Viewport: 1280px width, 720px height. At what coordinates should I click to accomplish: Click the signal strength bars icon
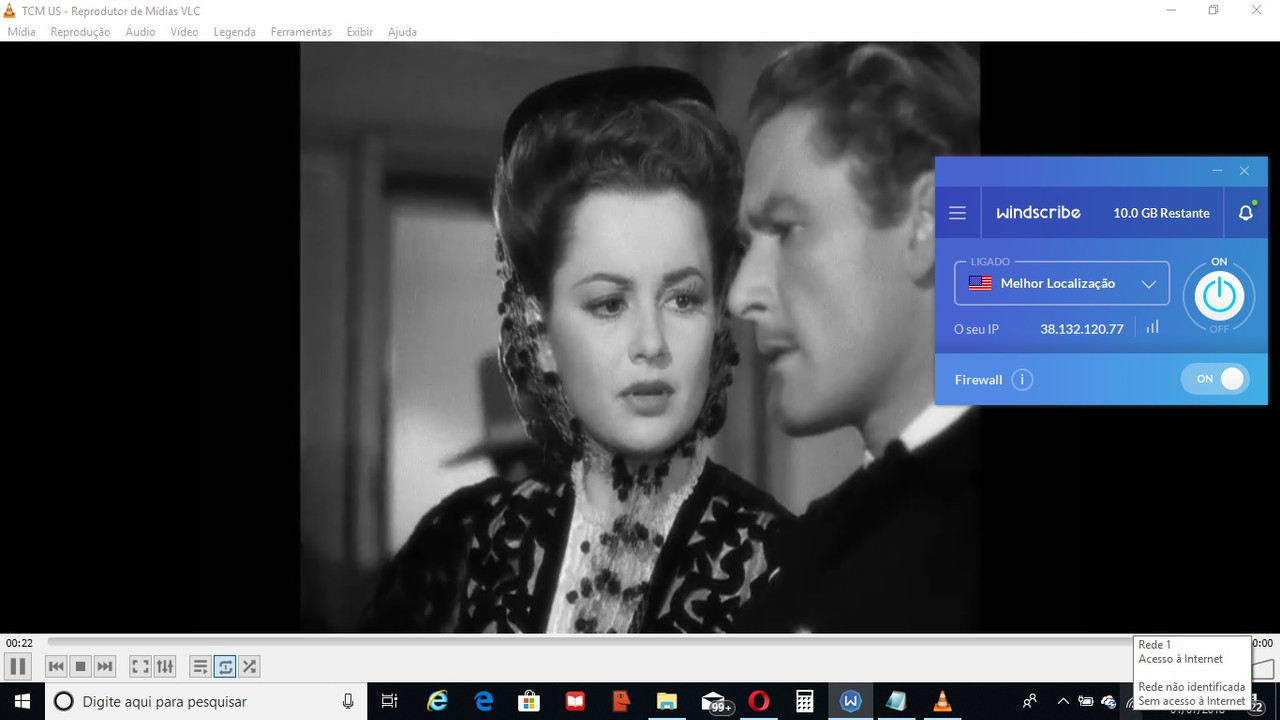(1152, 327)
